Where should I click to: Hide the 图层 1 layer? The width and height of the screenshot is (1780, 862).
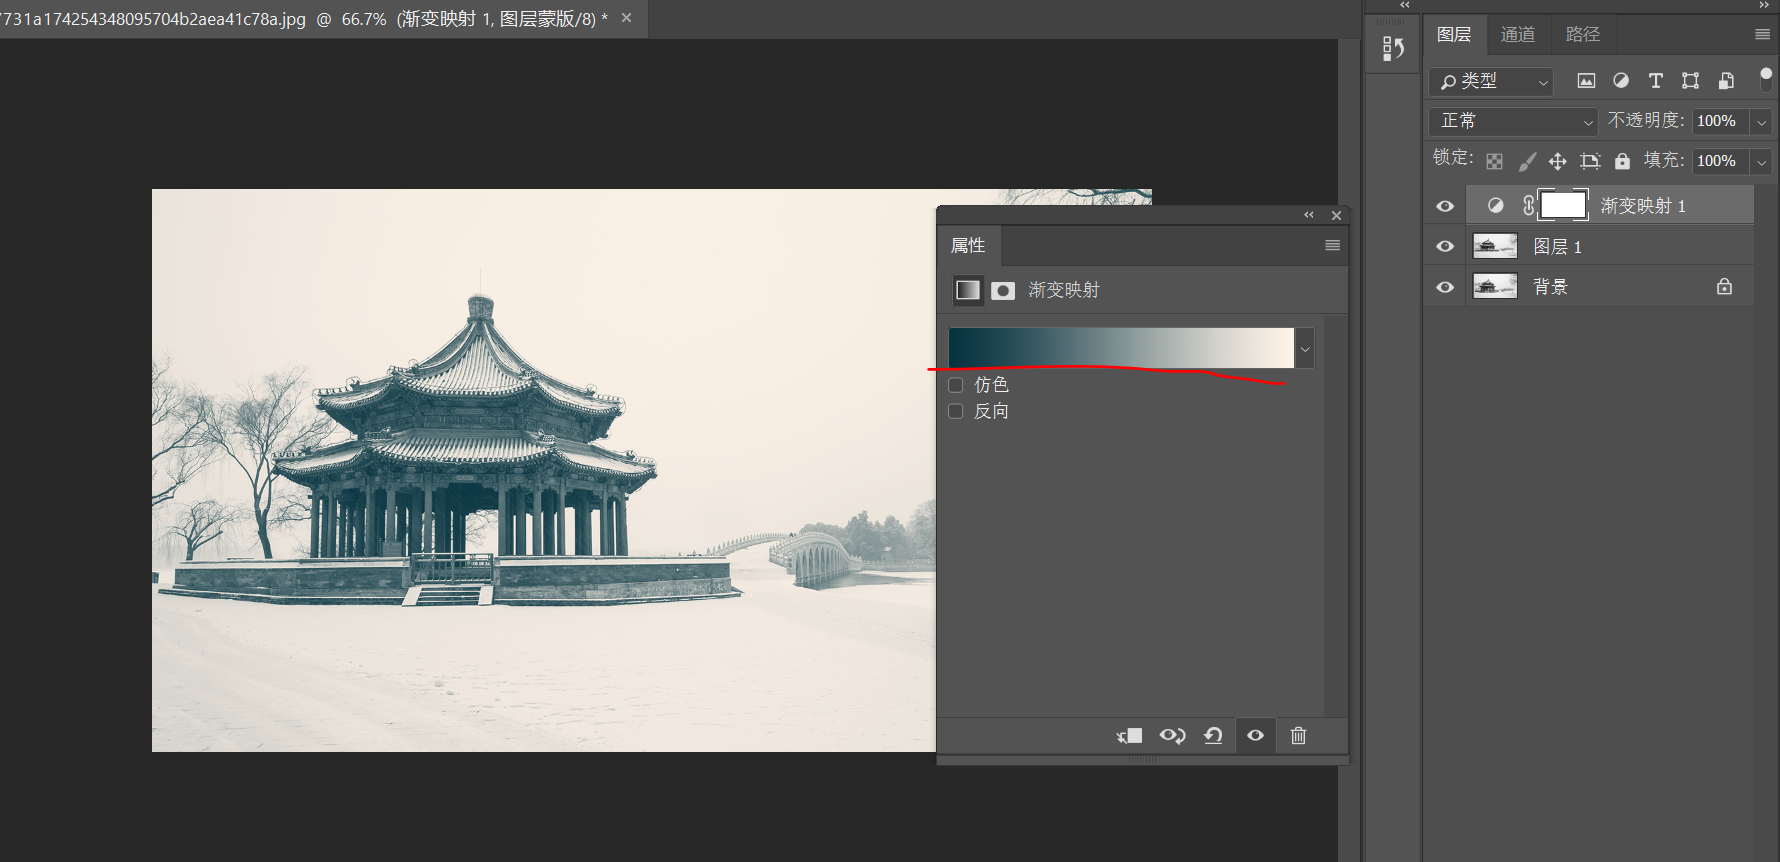1445,246
